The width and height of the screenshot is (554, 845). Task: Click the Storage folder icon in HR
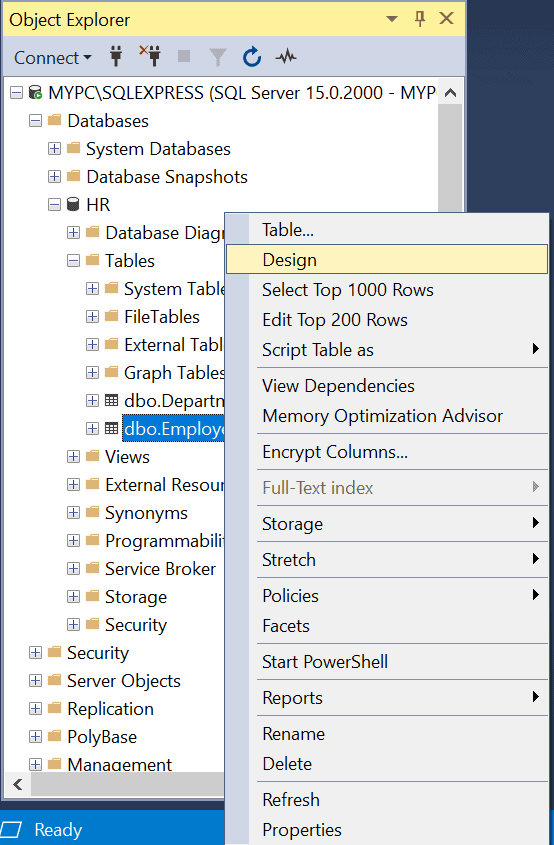pos(92,597)
